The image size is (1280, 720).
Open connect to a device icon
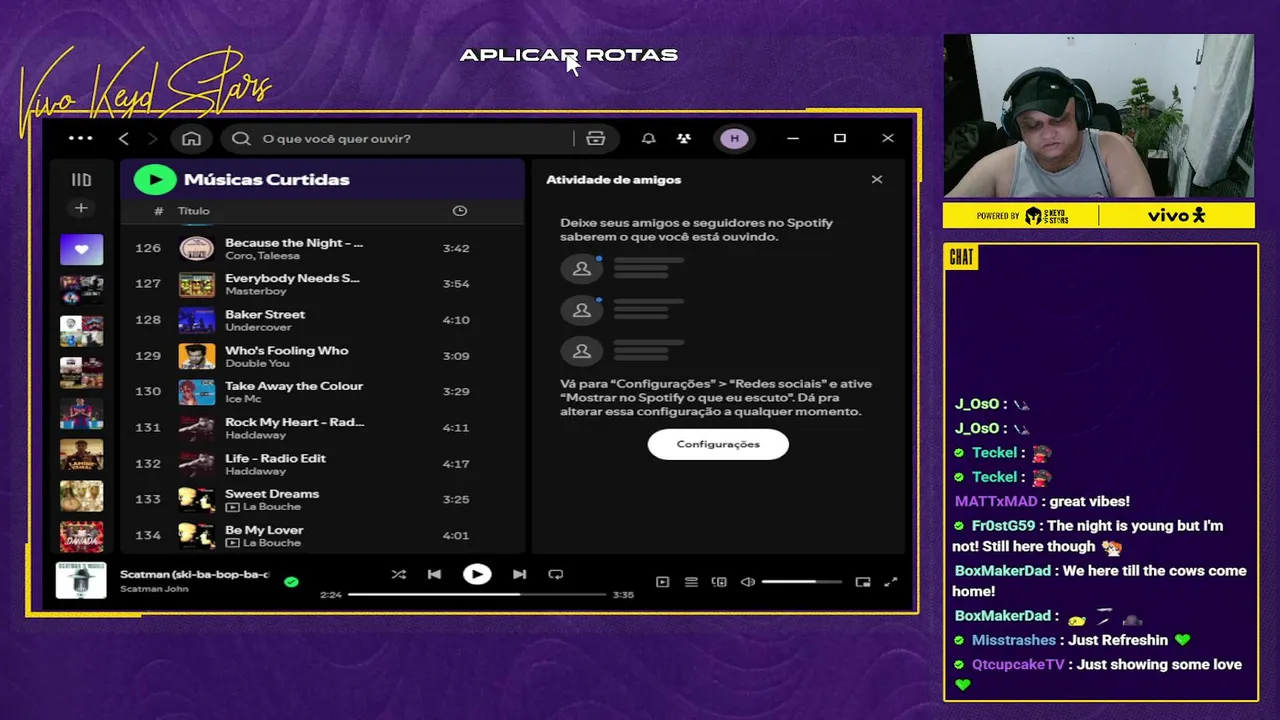pyautogui.click(x=719, y=582)
